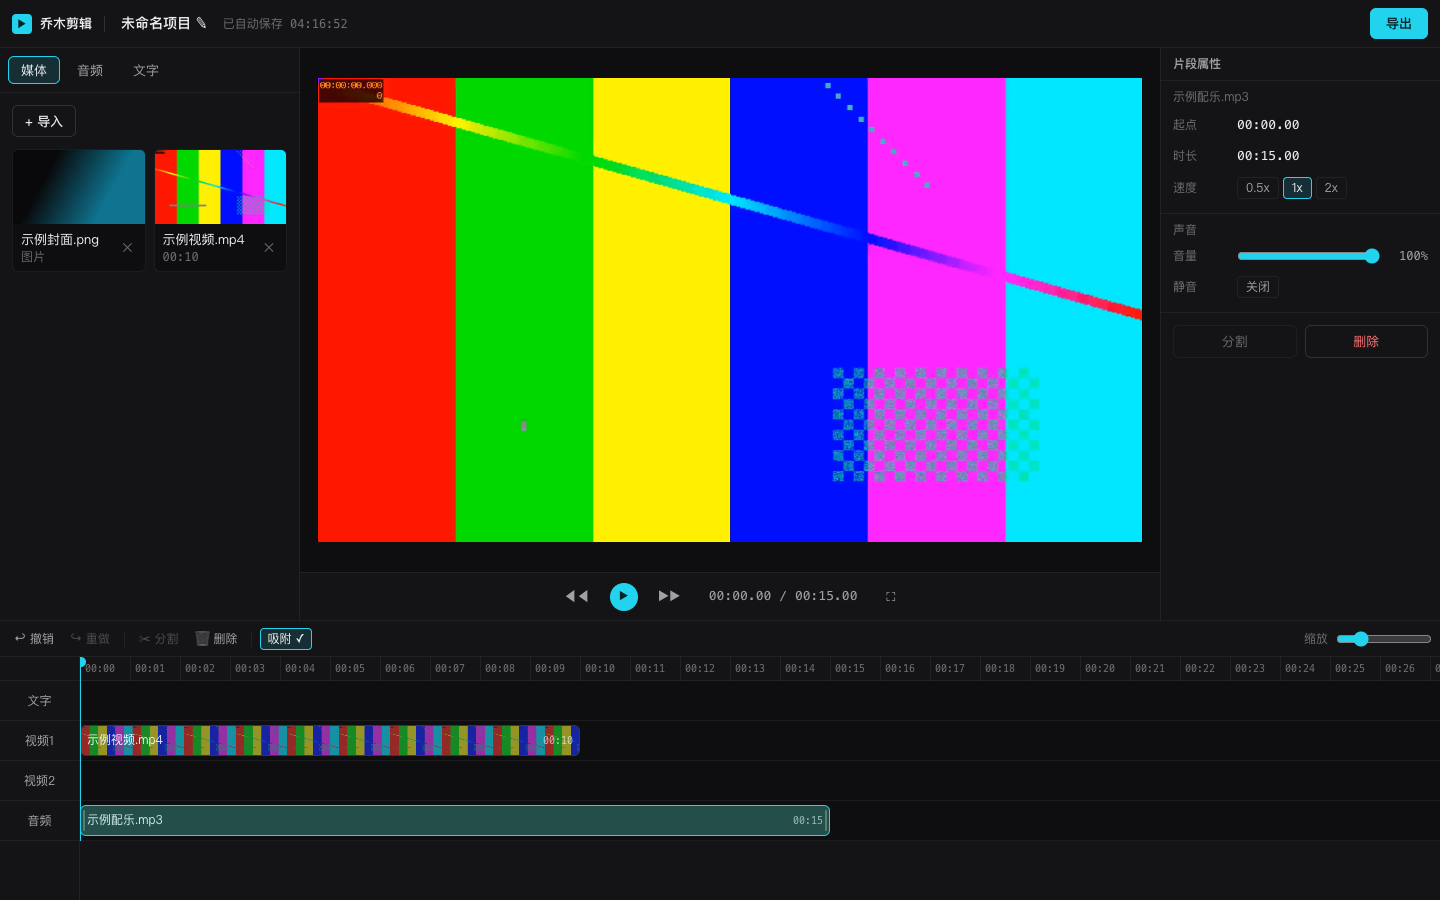Click the 文字 track label
1440x900 pixels.
coord(39,701)
